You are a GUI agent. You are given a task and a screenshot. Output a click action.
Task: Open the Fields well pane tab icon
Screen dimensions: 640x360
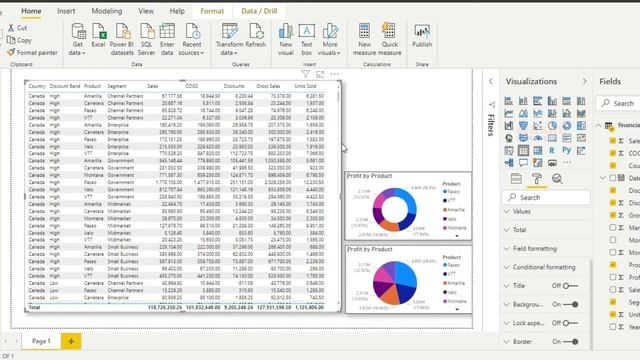click(516, 178)
